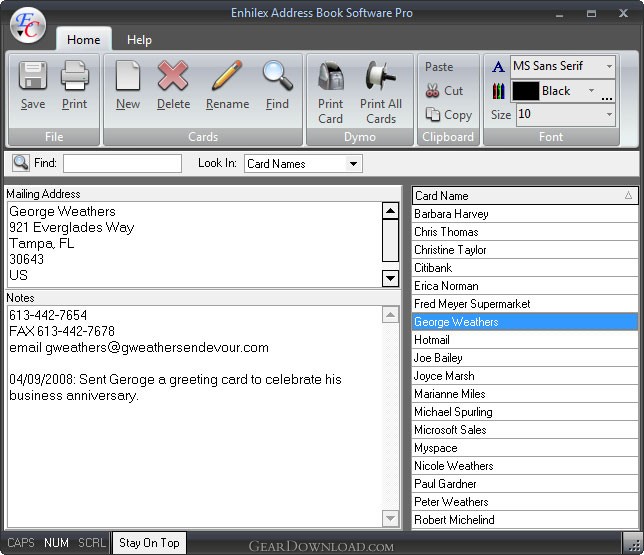Select the Barbara Harvey card

pyautogui.click(x=525, y=214)
